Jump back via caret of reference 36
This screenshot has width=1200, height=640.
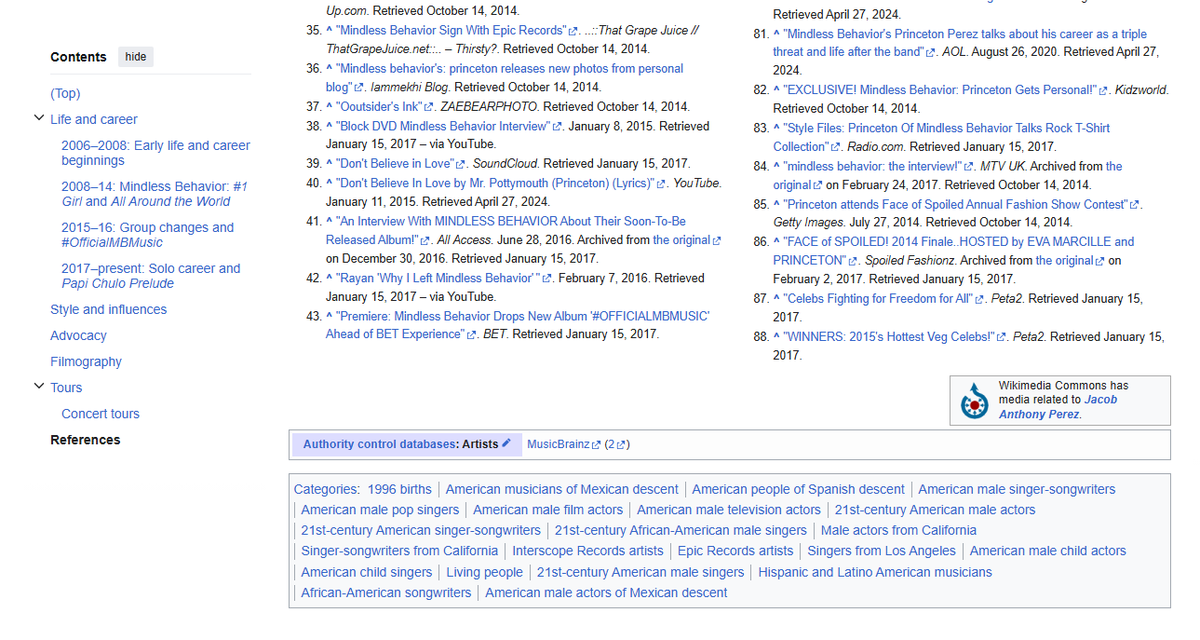pos(330,69)
